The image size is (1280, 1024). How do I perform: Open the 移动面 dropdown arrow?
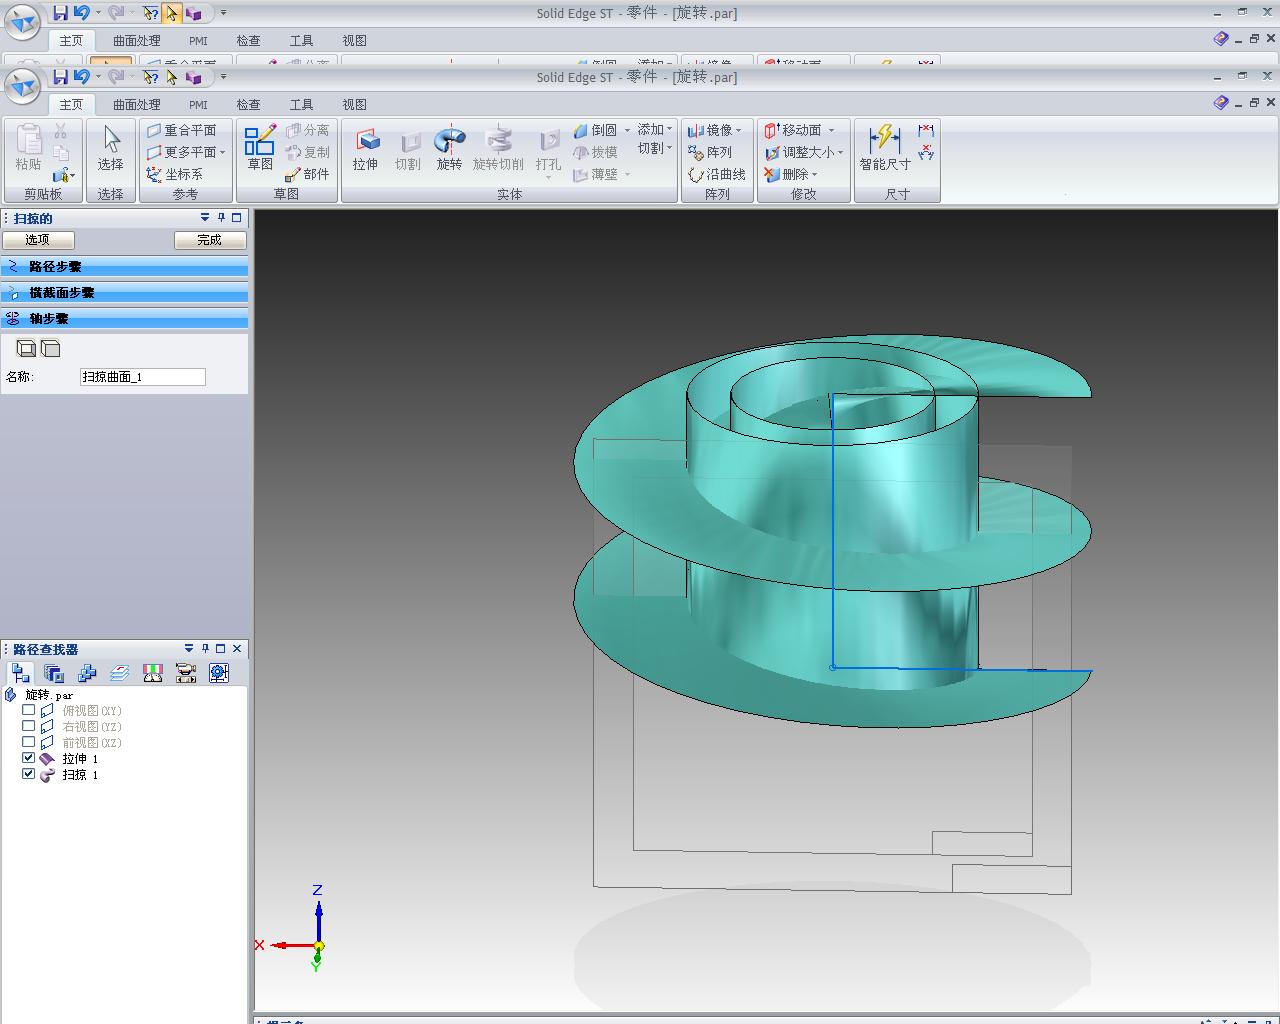(831, 130)
